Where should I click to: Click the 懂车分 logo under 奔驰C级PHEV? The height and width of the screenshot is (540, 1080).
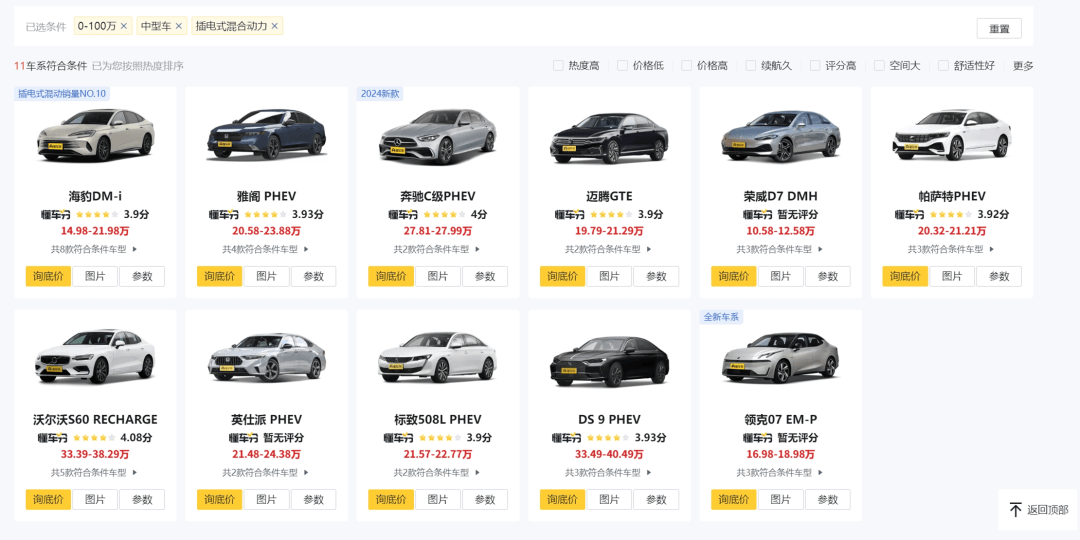pyautogui.click(x=402, y=214)
